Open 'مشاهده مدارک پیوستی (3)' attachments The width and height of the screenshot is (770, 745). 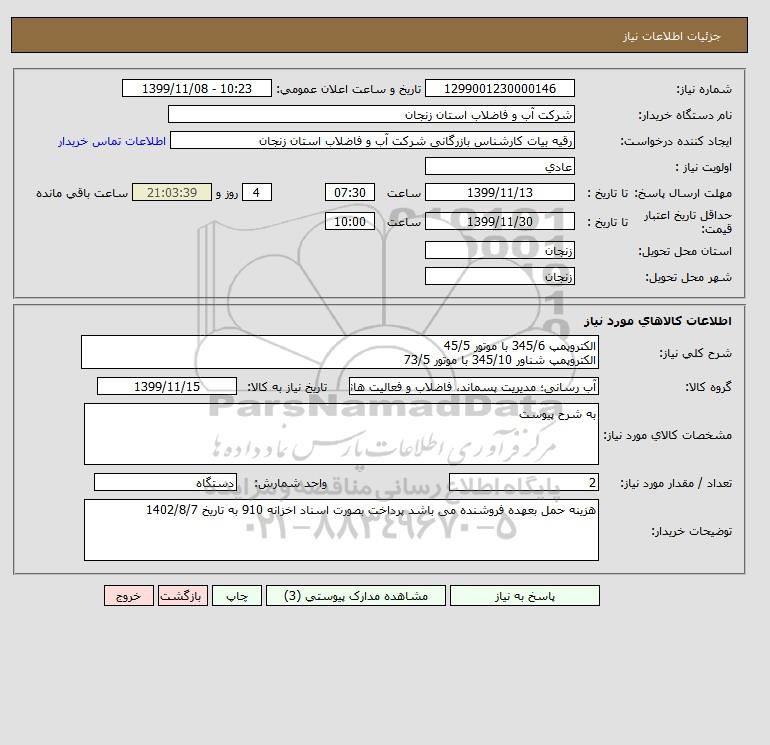coord(356,596)
